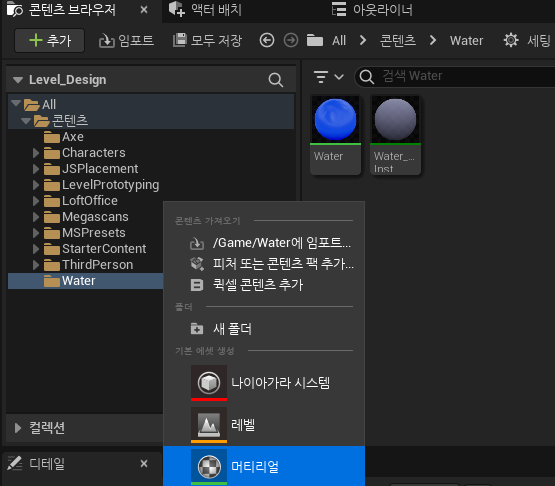Click Save All (모두 저장) button
Screen dimensions: 555x486
pyautogui.click(x=207, y=40)
